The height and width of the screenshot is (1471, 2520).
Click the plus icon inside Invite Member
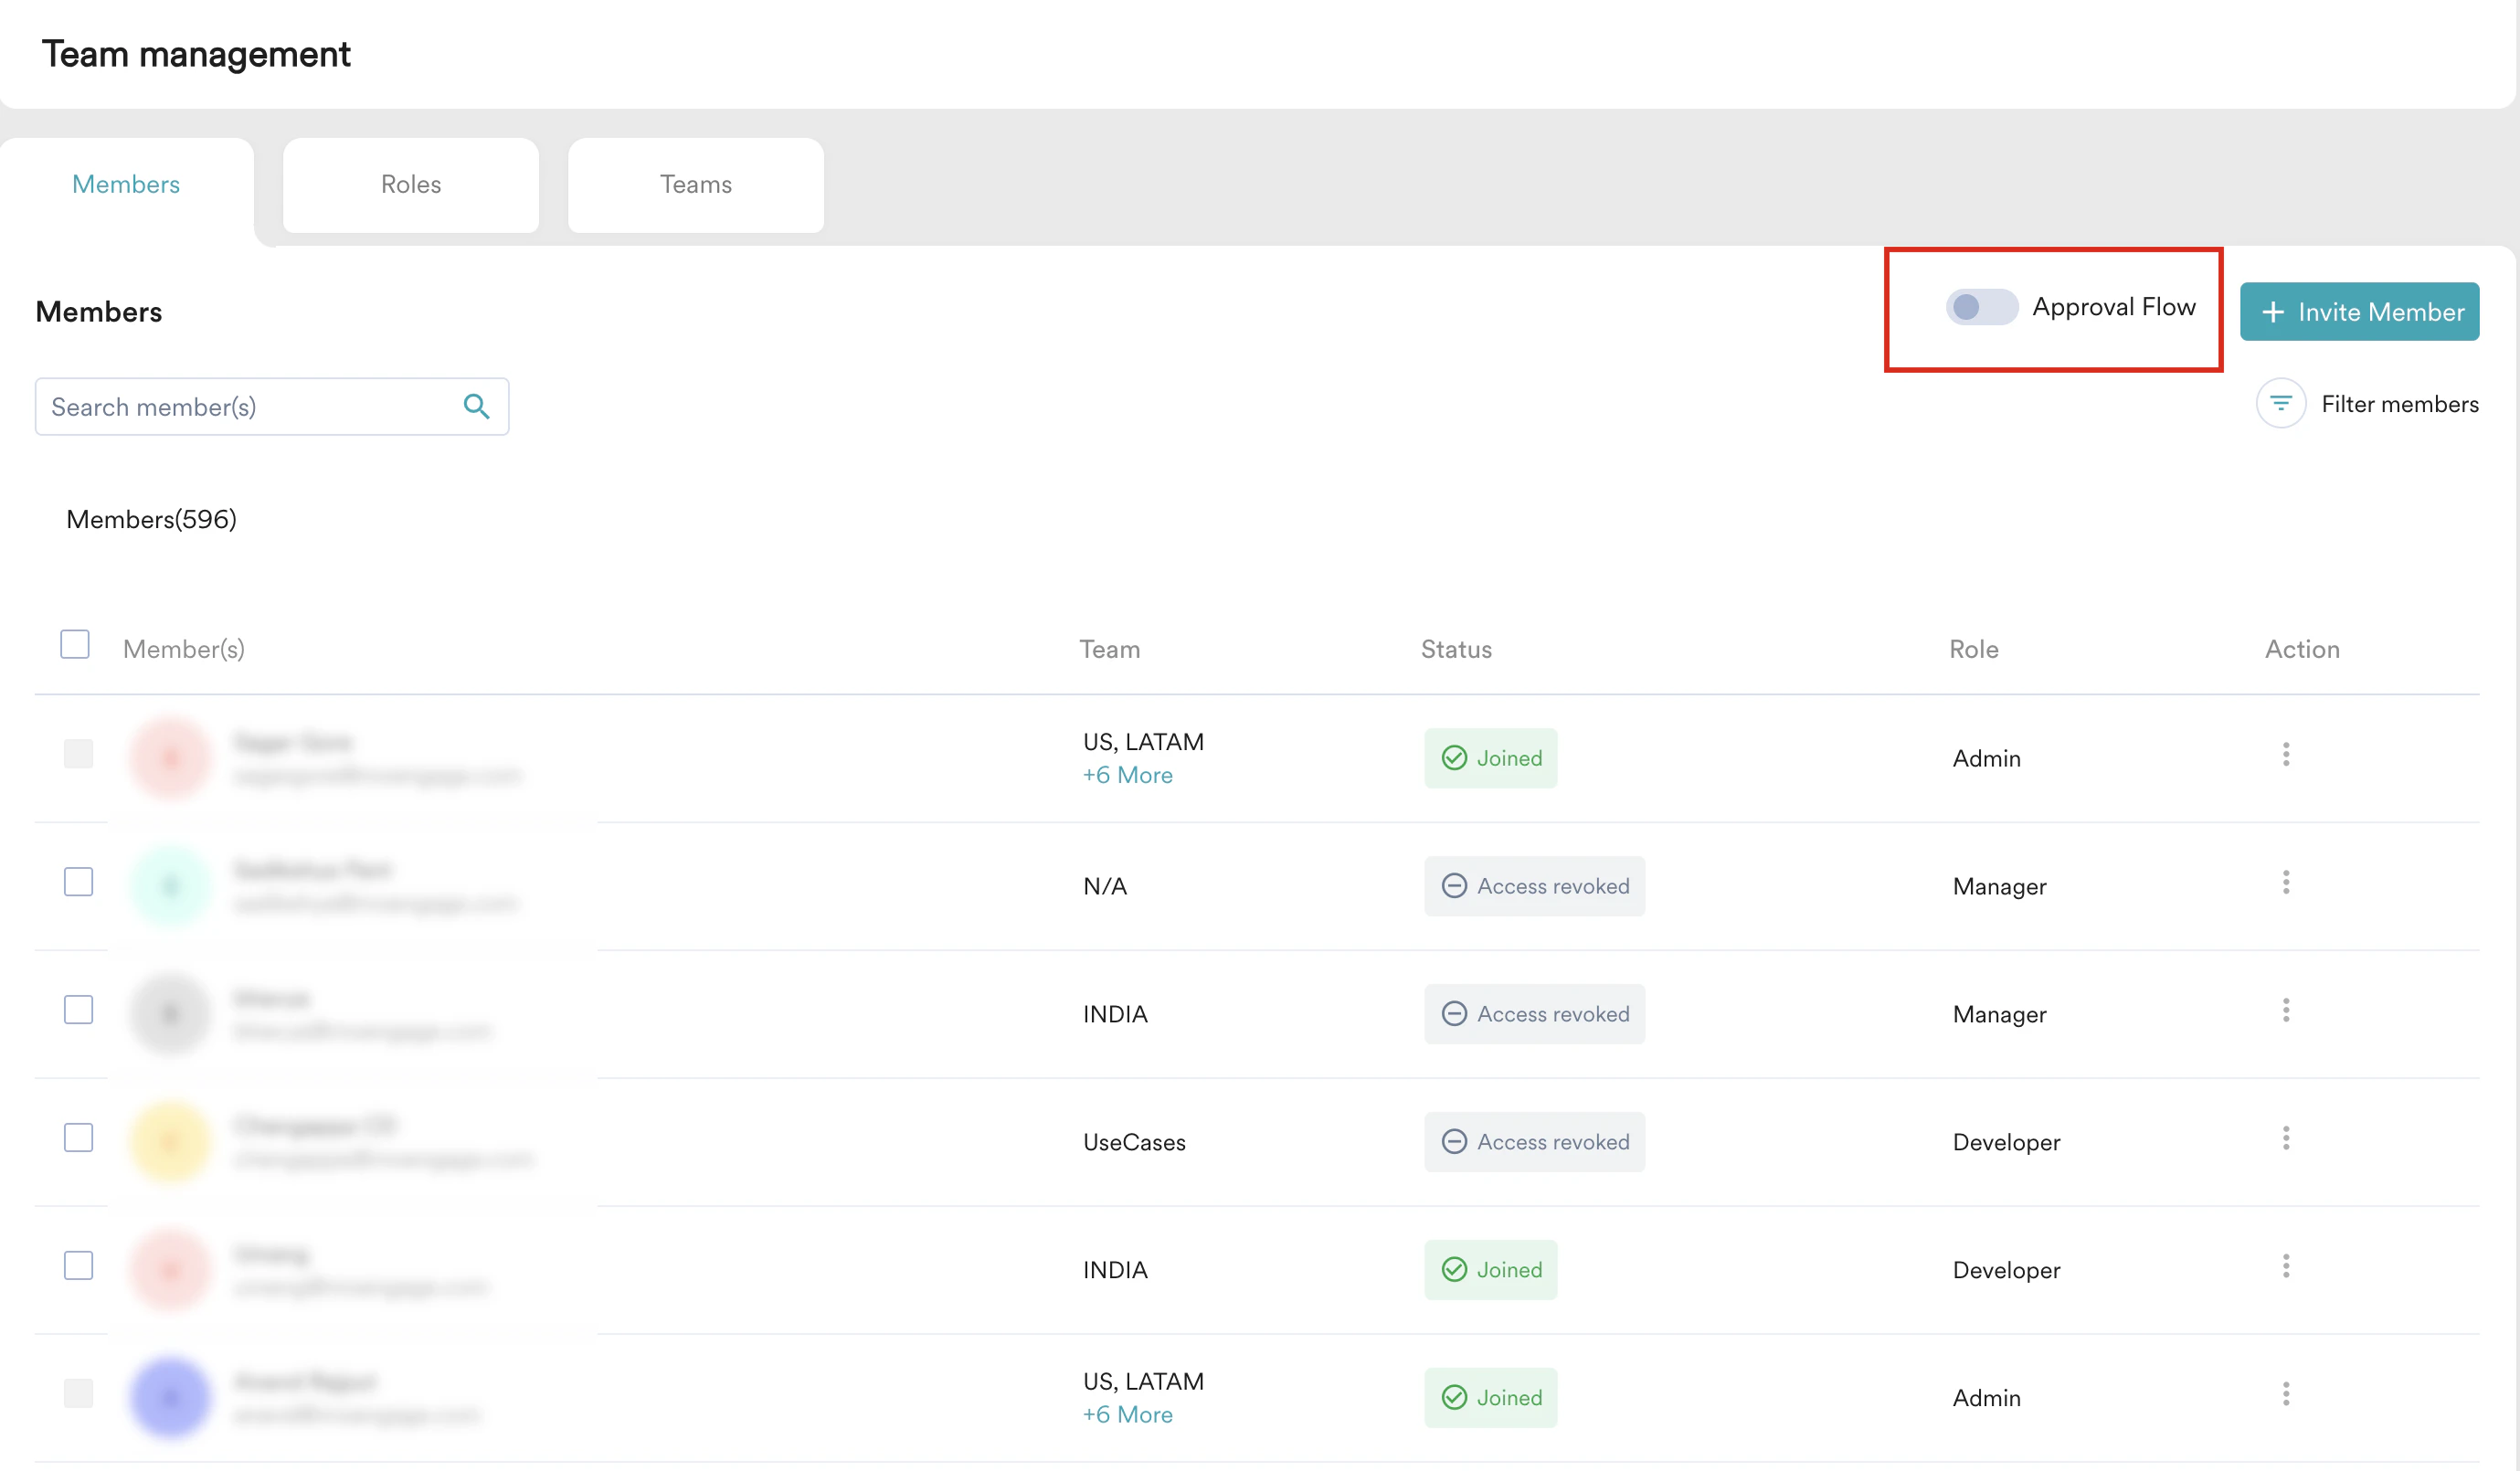[x=2274, y=311]
